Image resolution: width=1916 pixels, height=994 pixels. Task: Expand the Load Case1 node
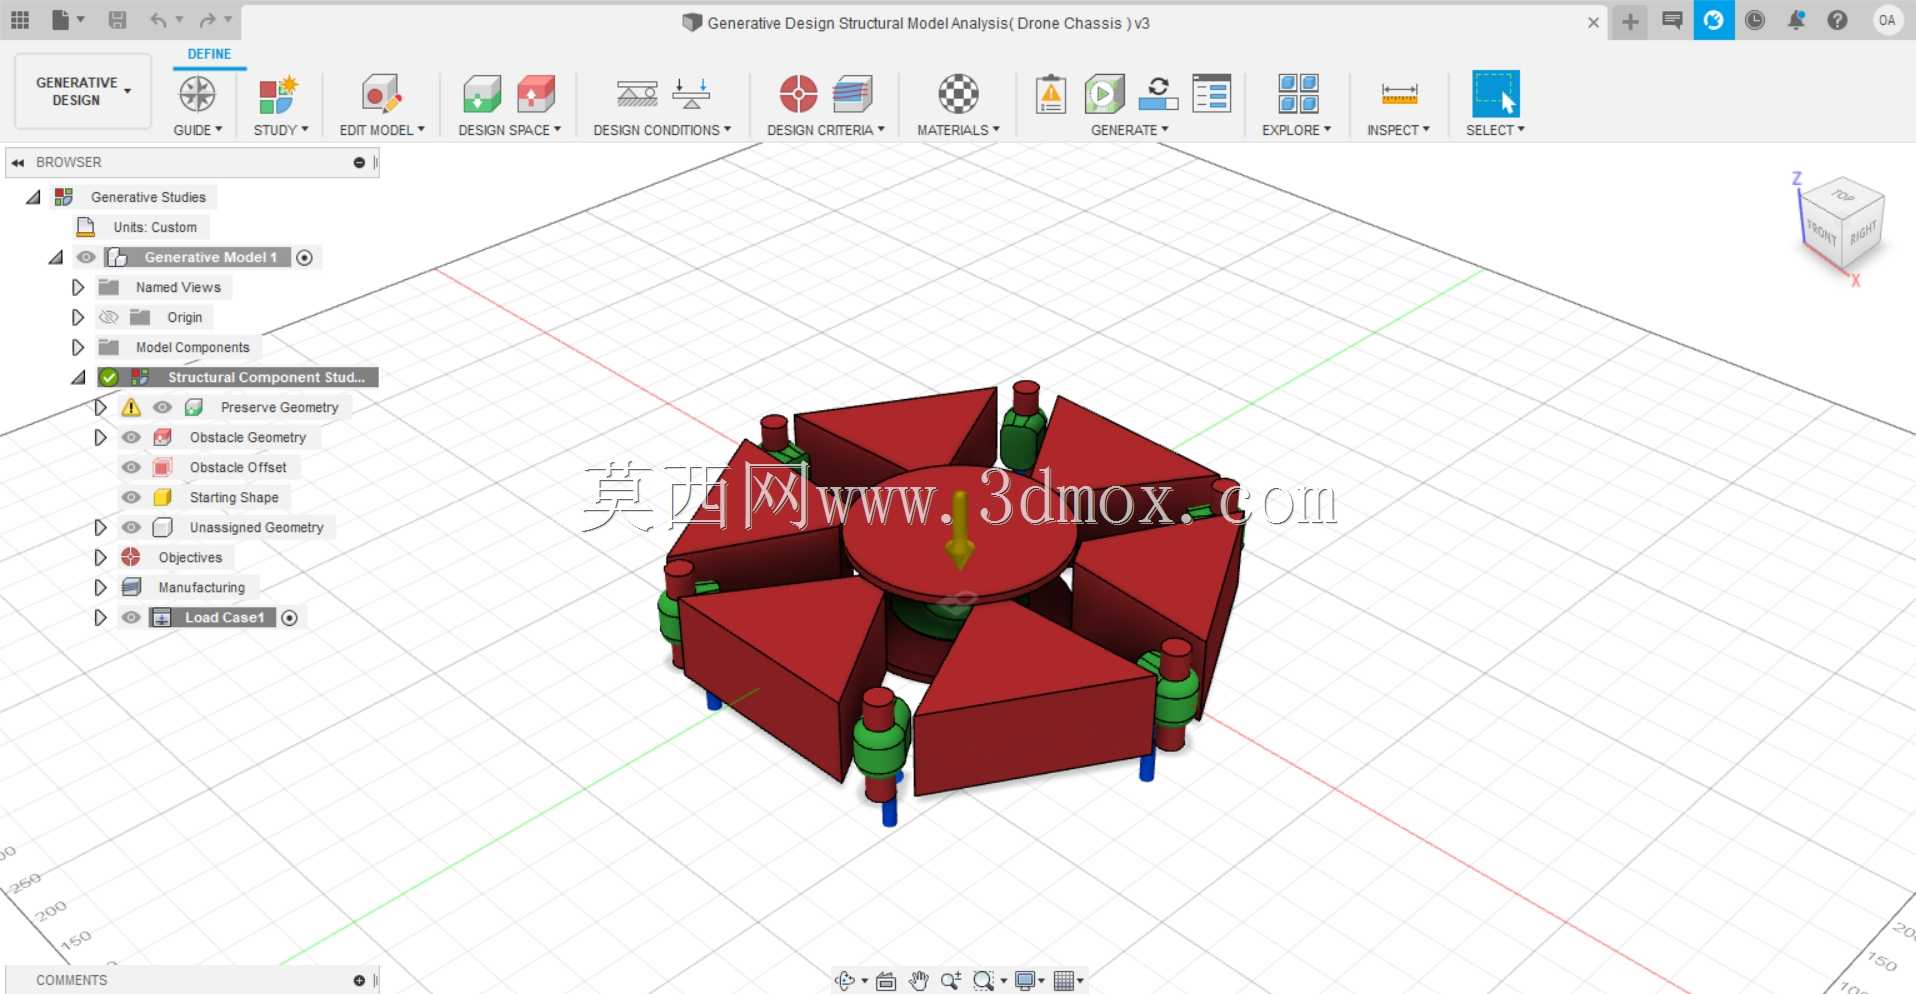(x=100, y=617)
